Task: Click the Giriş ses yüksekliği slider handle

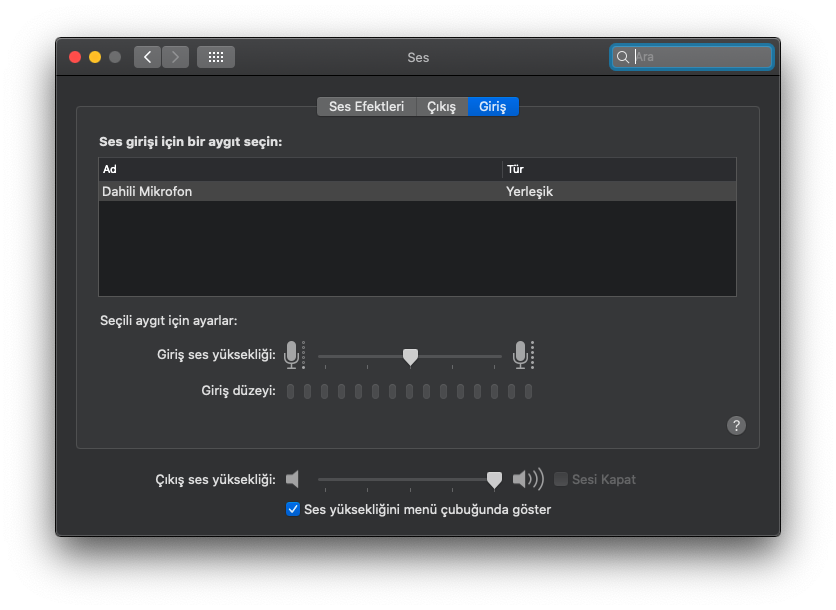Action: 410,356
